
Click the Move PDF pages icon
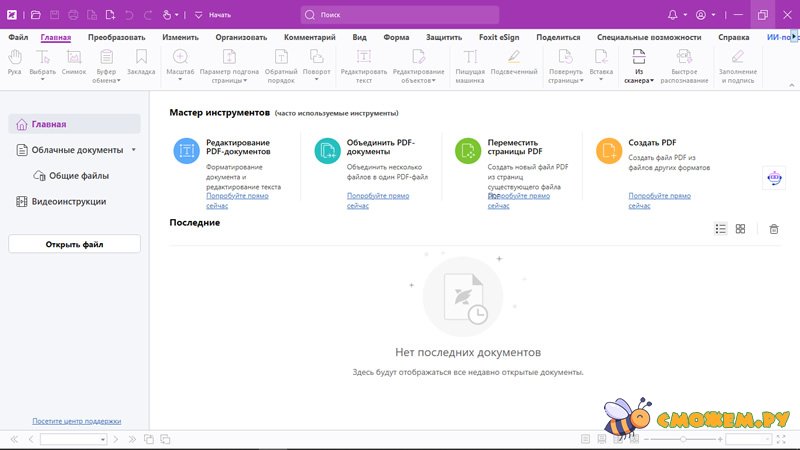pos(468,151)
